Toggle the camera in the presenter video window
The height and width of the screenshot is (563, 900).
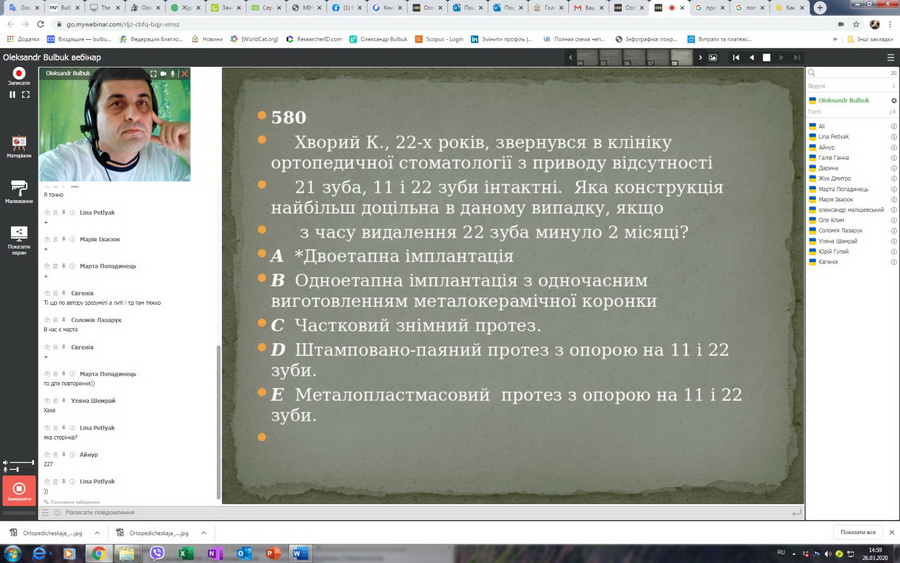pyautogui.click(x=163, y=74)
